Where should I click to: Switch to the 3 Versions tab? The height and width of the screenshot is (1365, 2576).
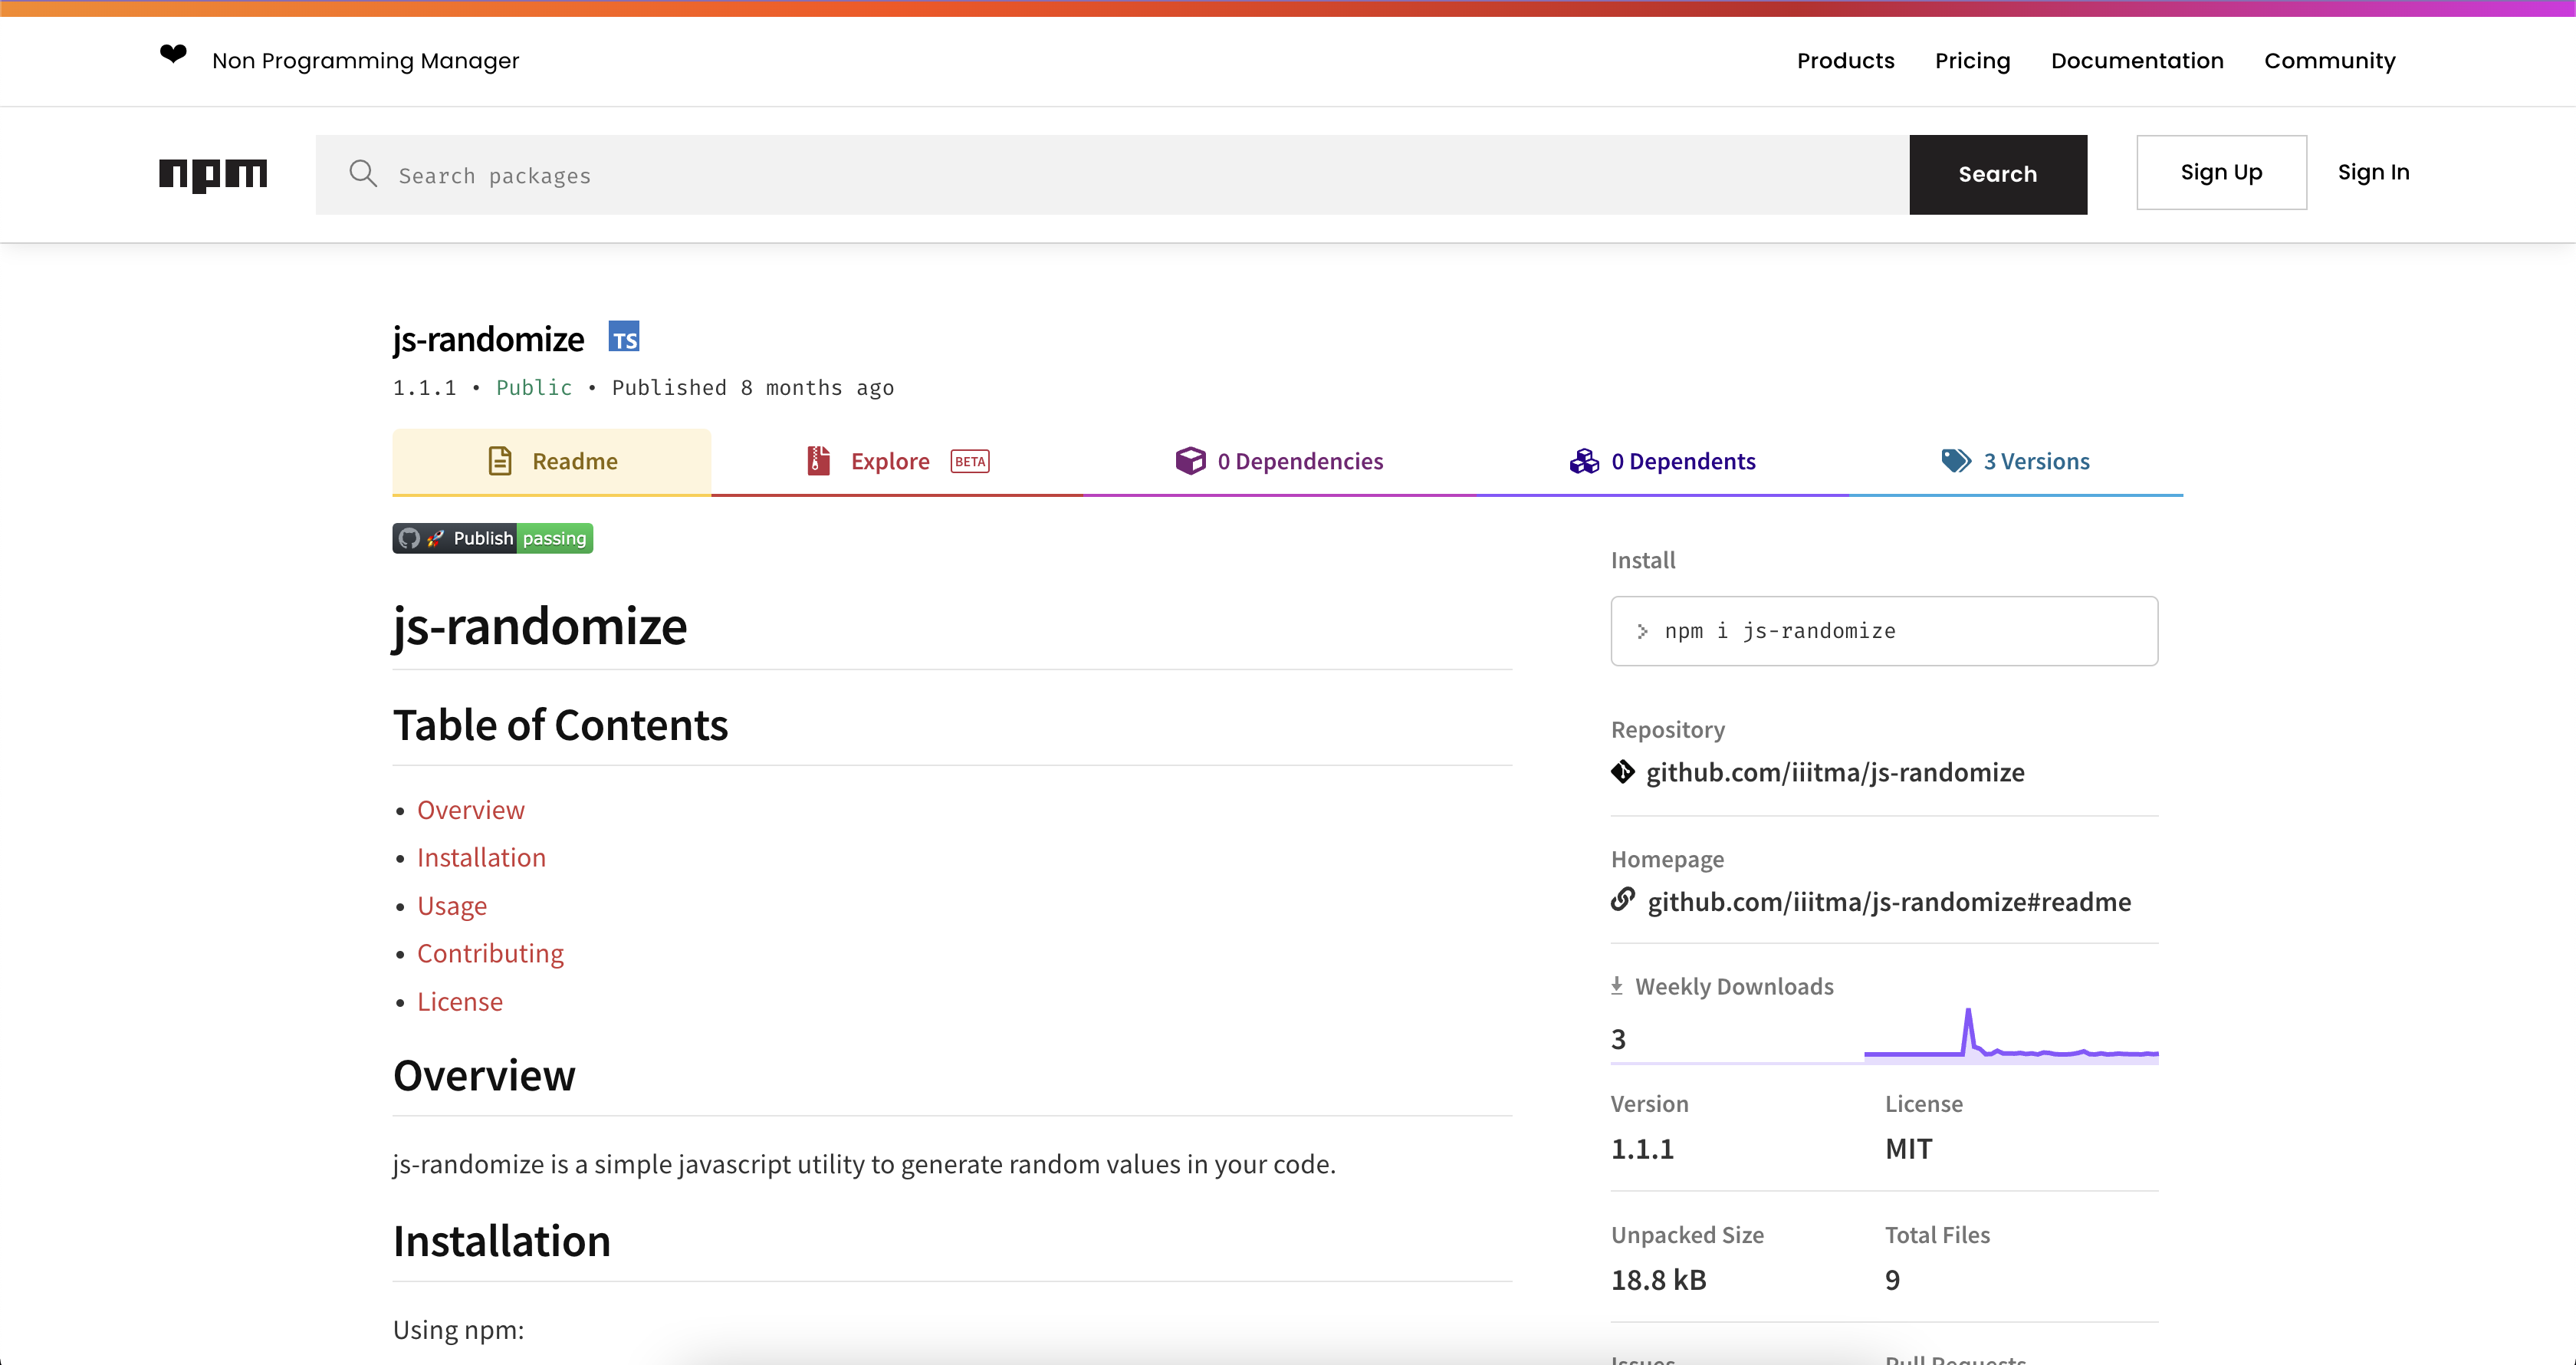click(2016, 462)
